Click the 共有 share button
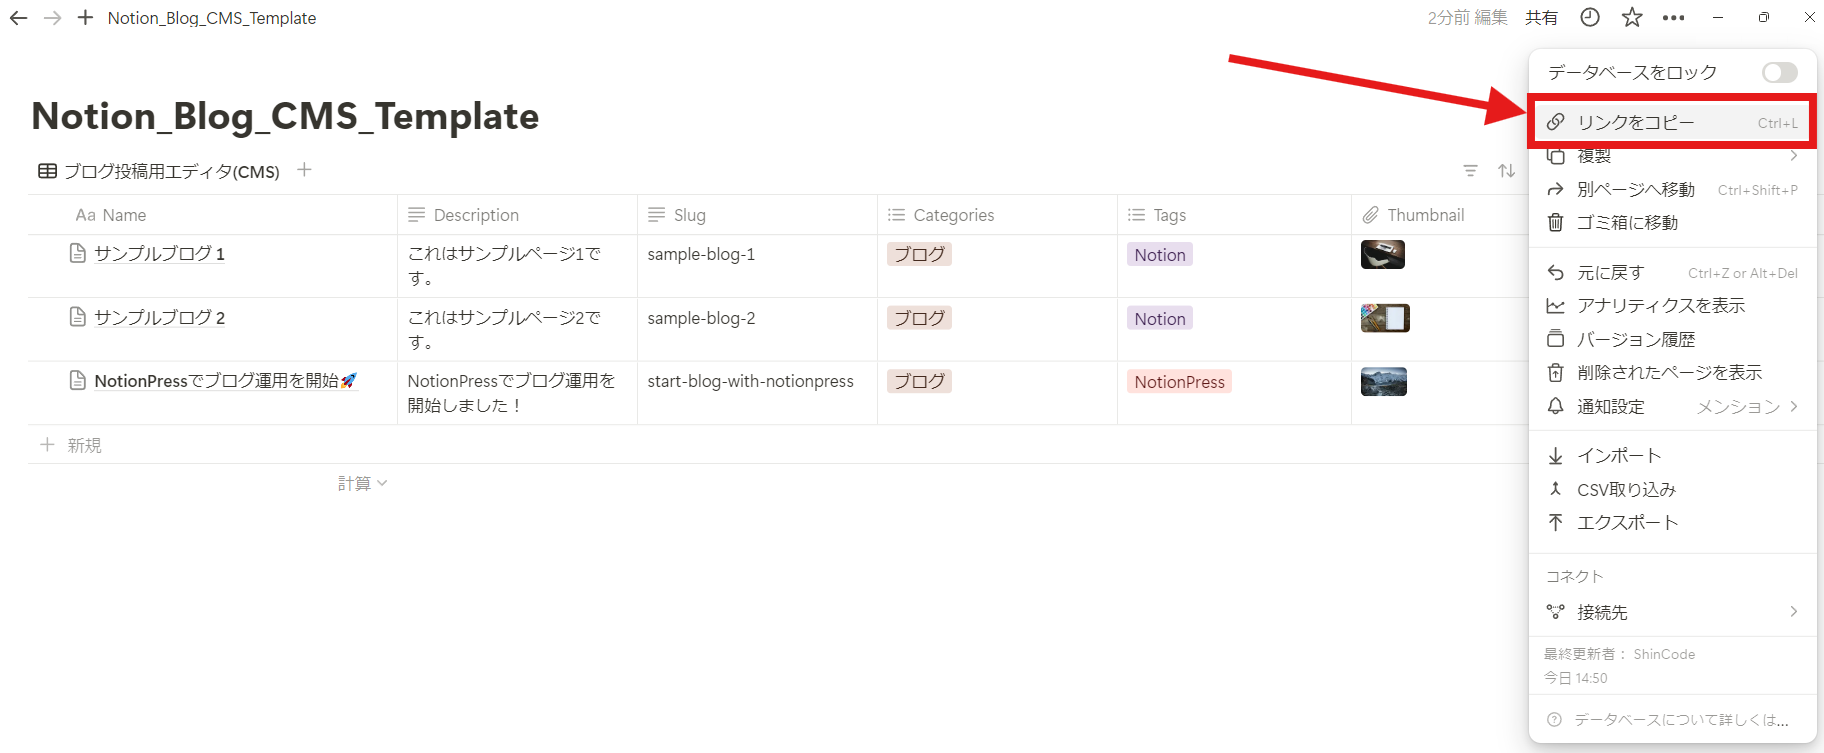The height and width of the screenshot is (753, 1824). 1541,18
